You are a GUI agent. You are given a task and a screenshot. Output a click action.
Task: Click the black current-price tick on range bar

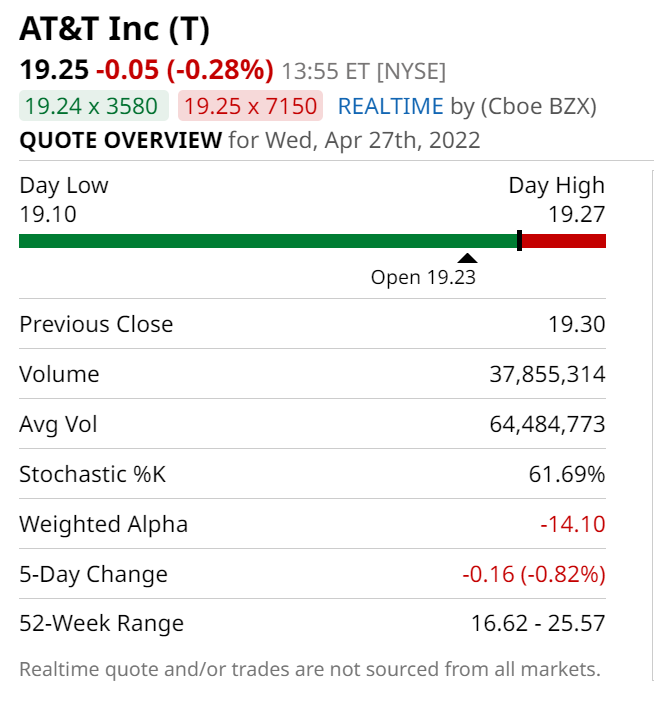pyautogui.click(x=519, y=240)
